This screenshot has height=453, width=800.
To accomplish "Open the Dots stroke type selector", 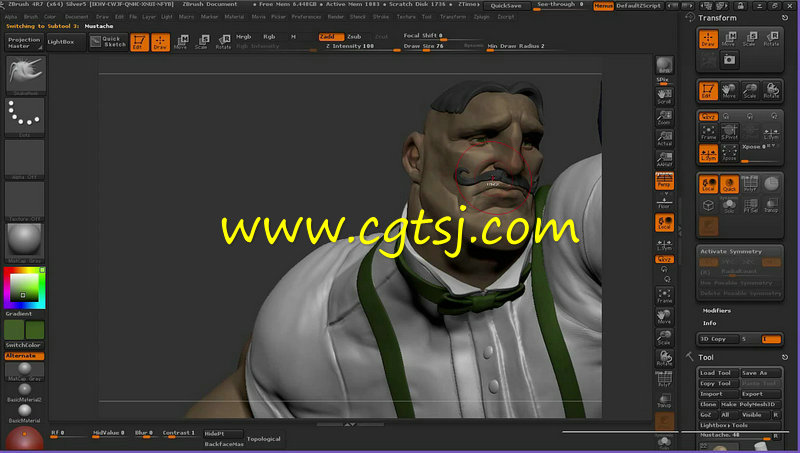I will (x=25, y=117).
